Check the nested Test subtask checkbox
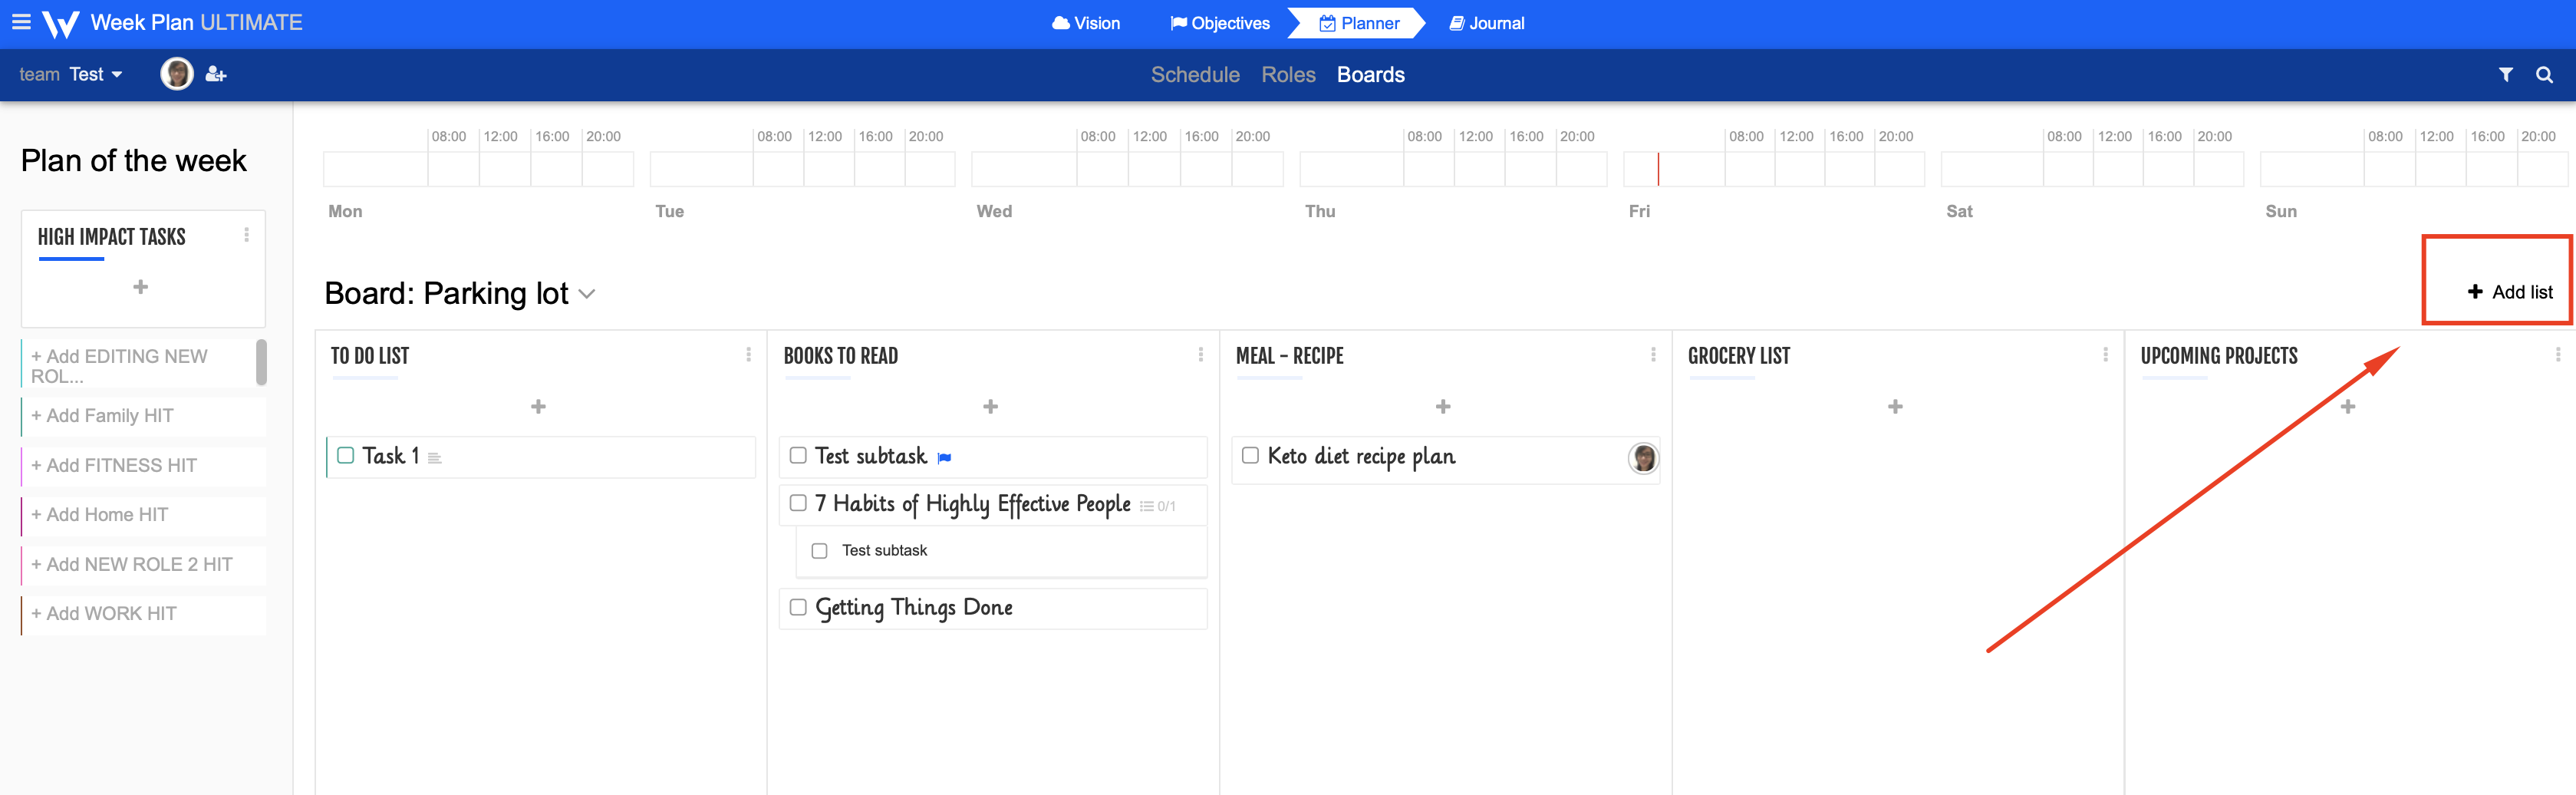The height and width of the screenshot is (795, 2576). click(819, 551)
